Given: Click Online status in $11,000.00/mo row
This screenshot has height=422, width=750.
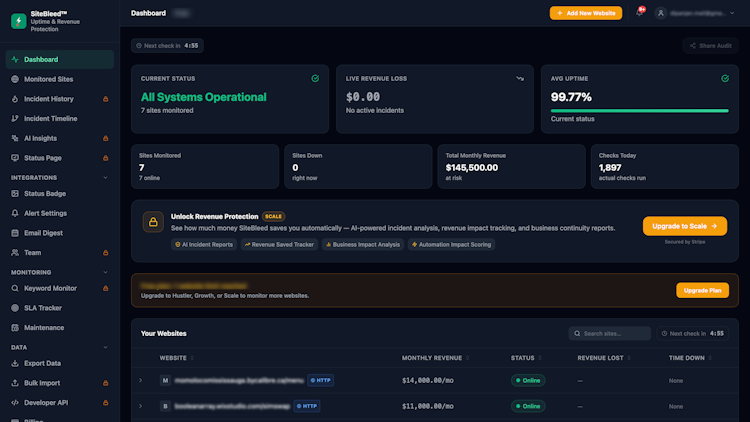Looking at the screenshot, I should (528, 406).
